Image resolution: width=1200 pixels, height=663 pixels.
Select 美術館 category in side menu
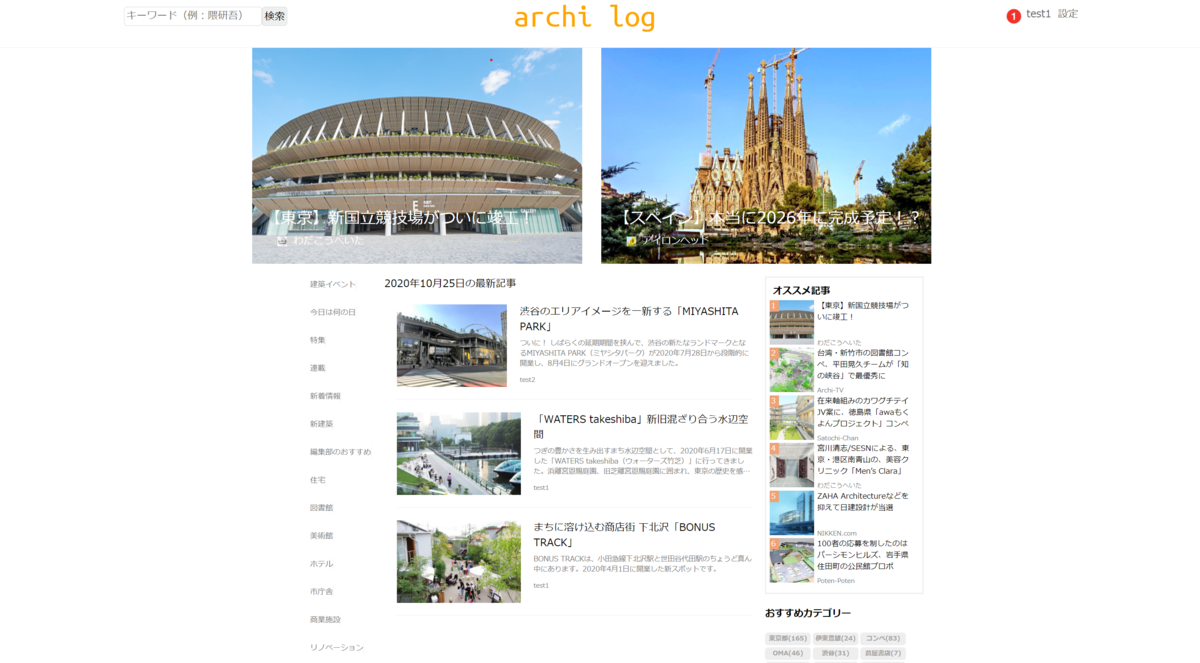[x=322, y=537]
